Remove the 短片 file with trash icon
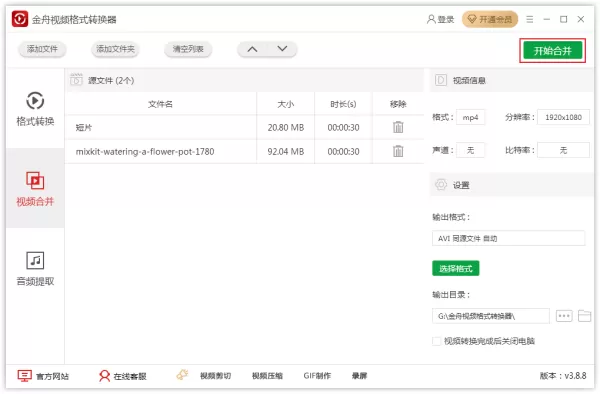 (x=398, y=127)
